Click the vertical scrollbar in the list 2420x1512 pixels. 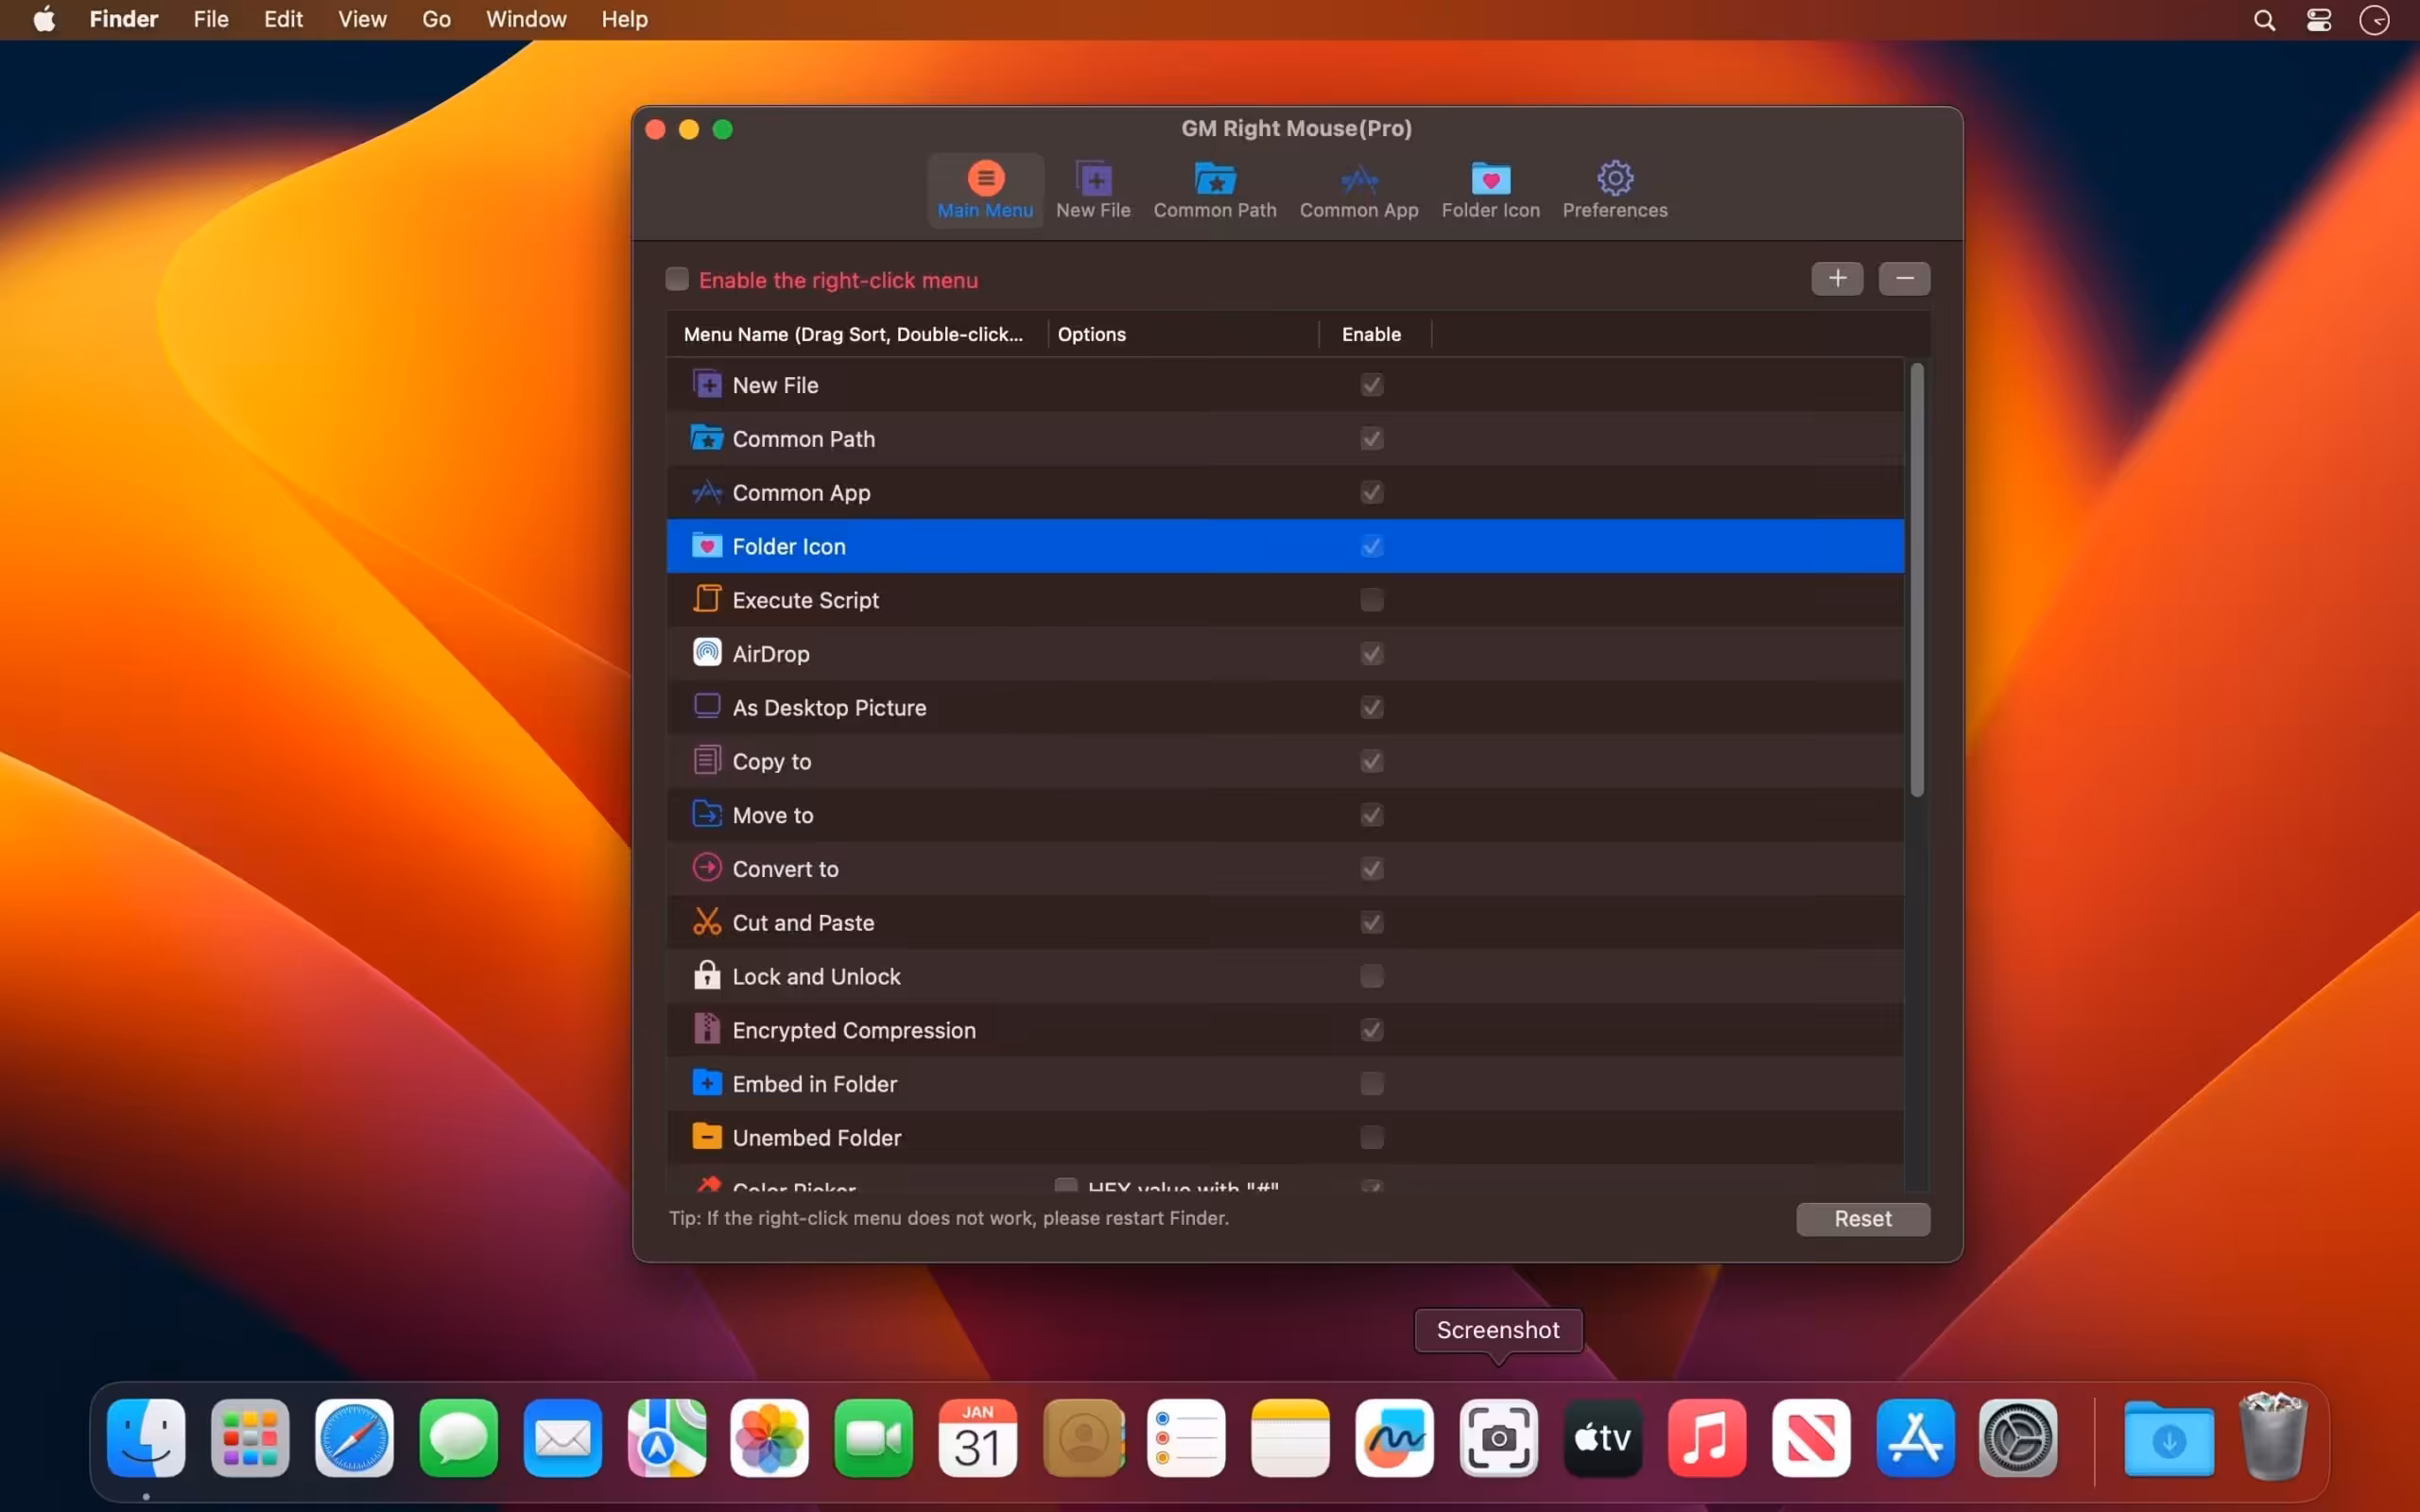(1917, 580)
